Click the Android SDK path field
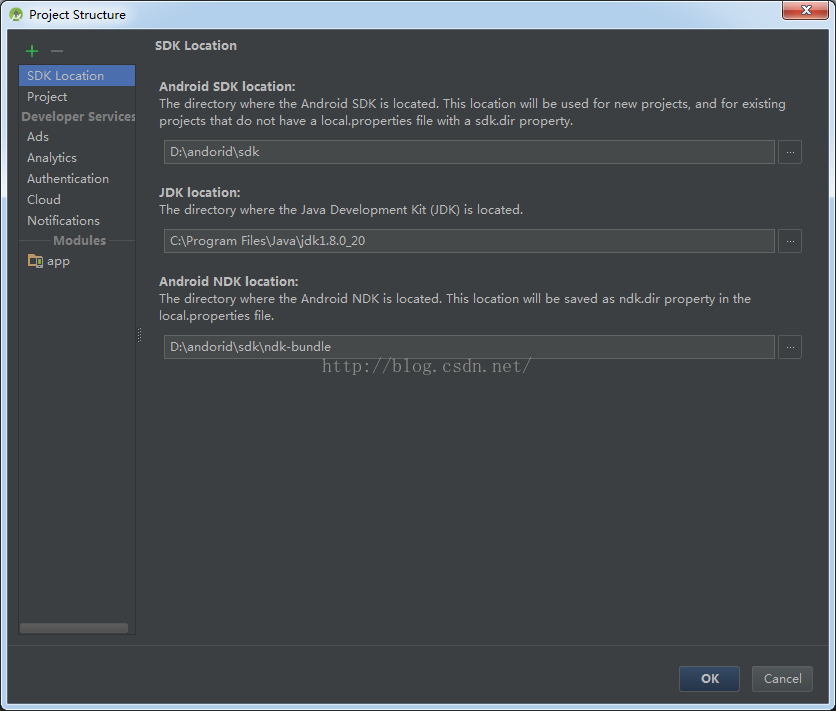 469,152
